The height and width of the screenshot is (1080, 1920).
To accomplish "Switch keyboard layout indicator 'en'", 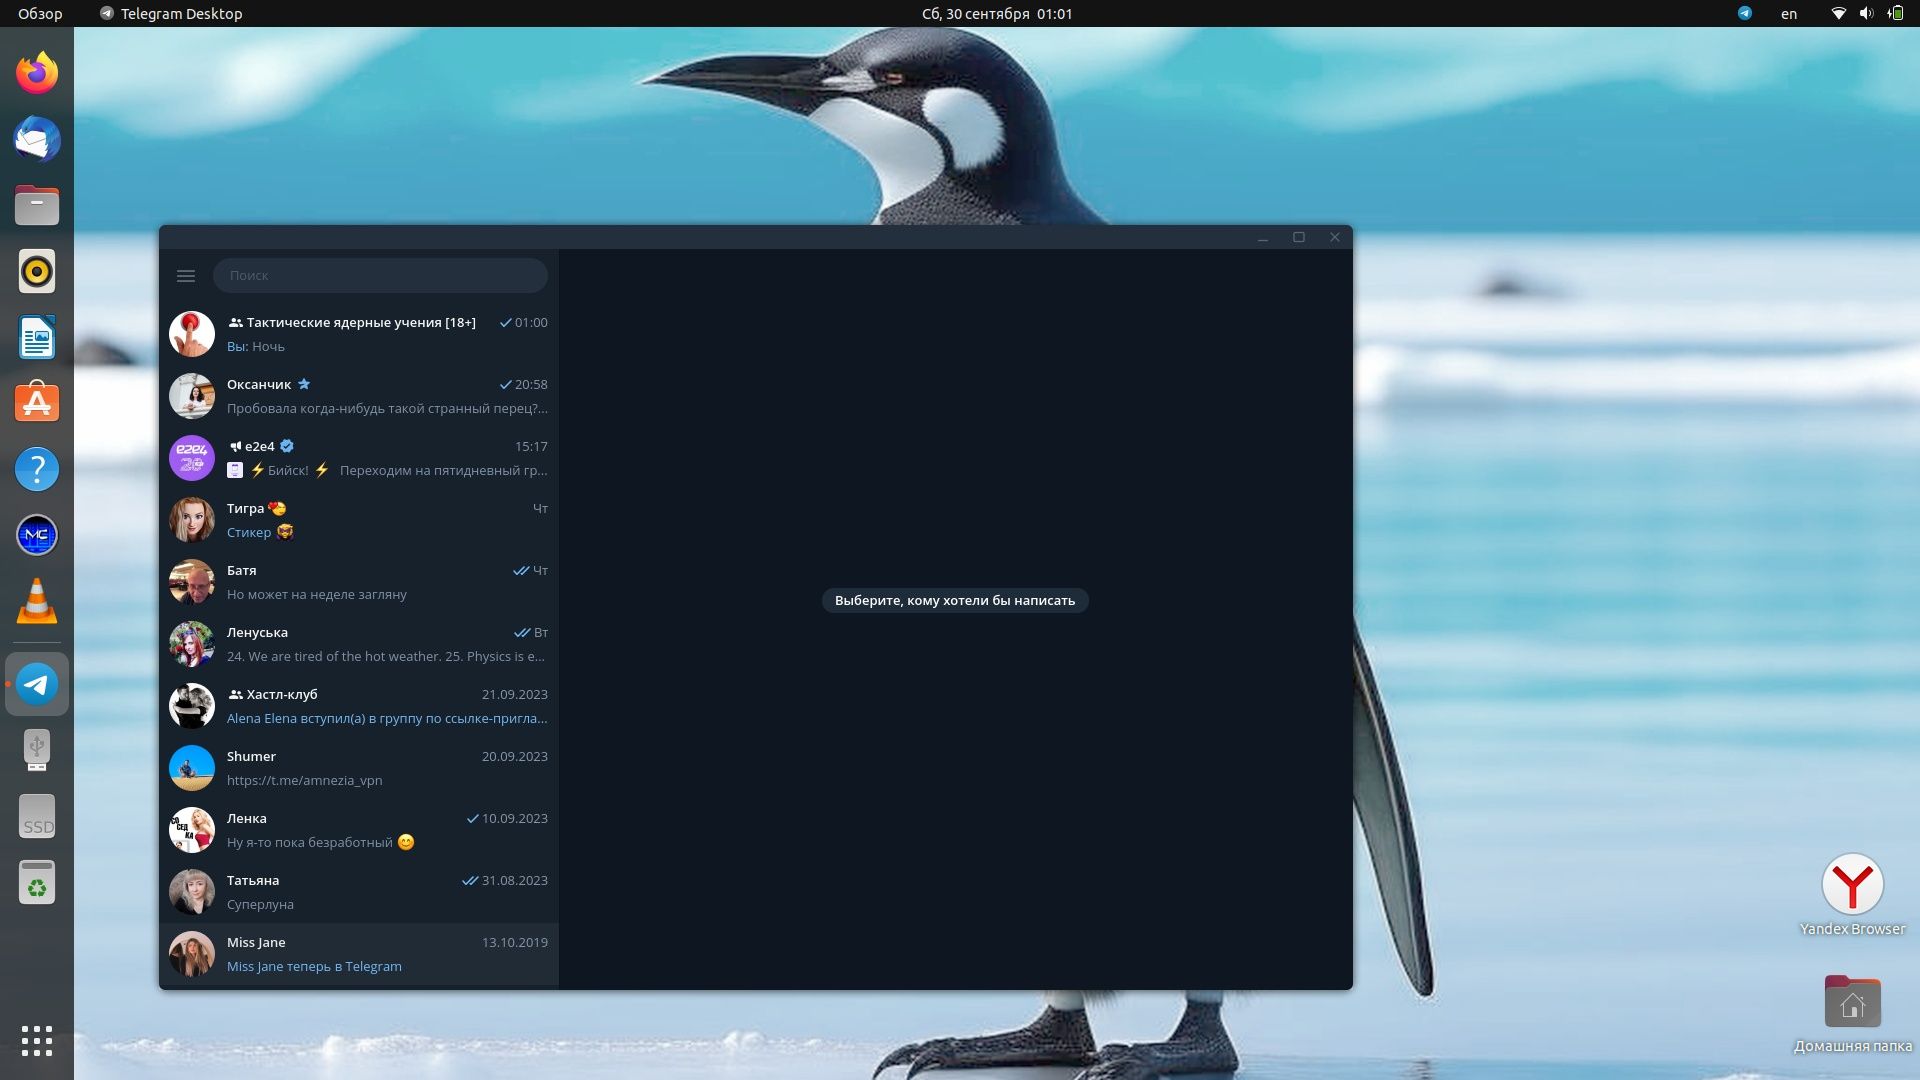I will pyautogui.click(x=1789, y=14).
